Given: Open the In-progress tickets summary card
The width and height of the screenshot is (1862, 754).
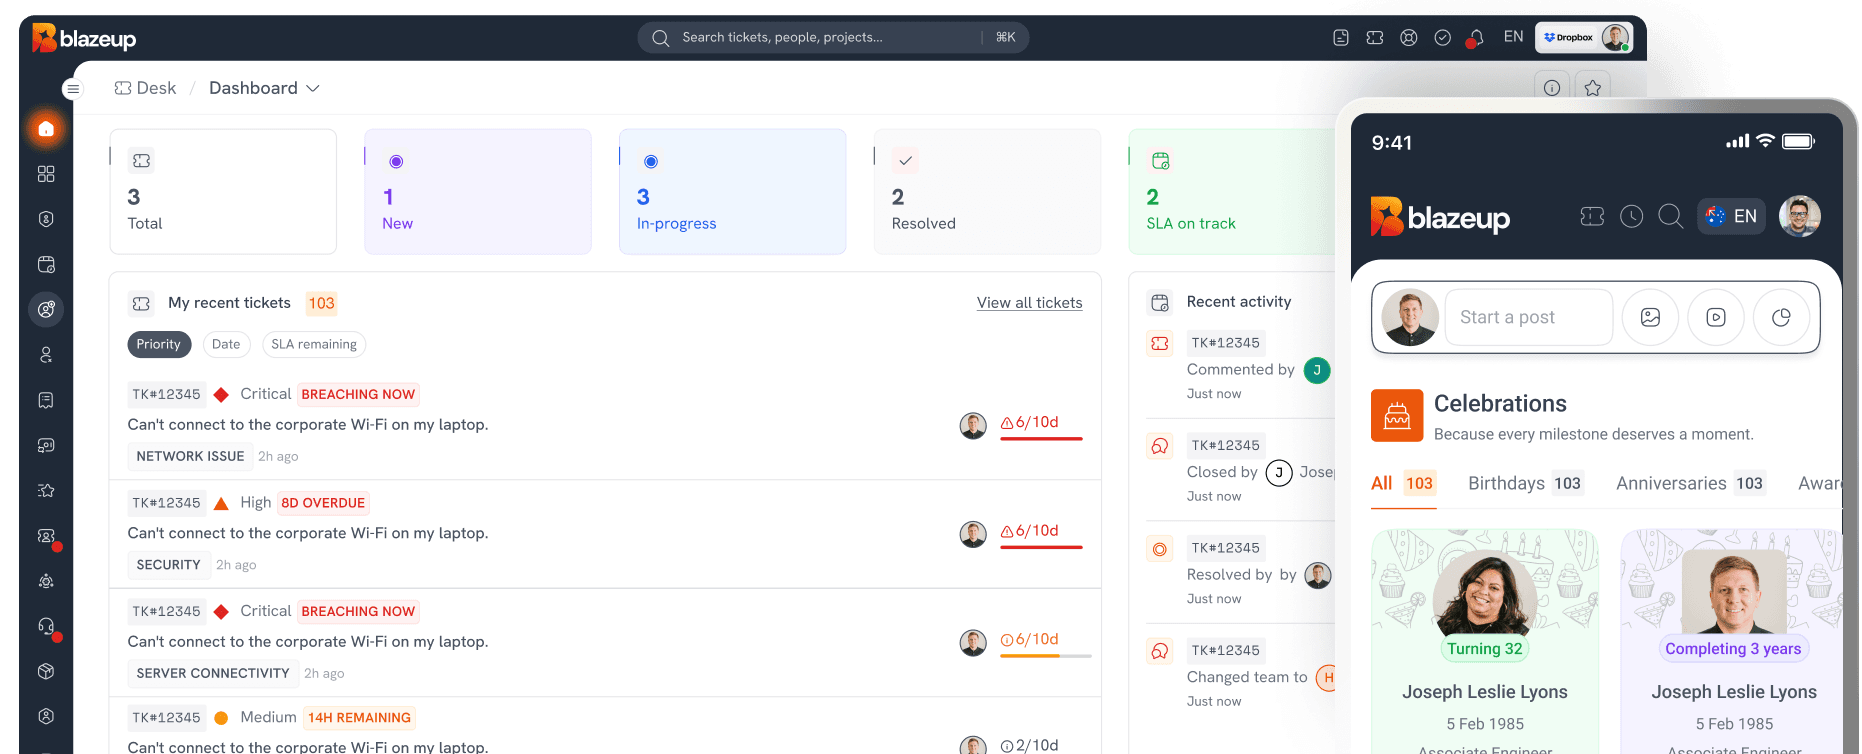Looking at the screenshot, I should pos(733,192).
